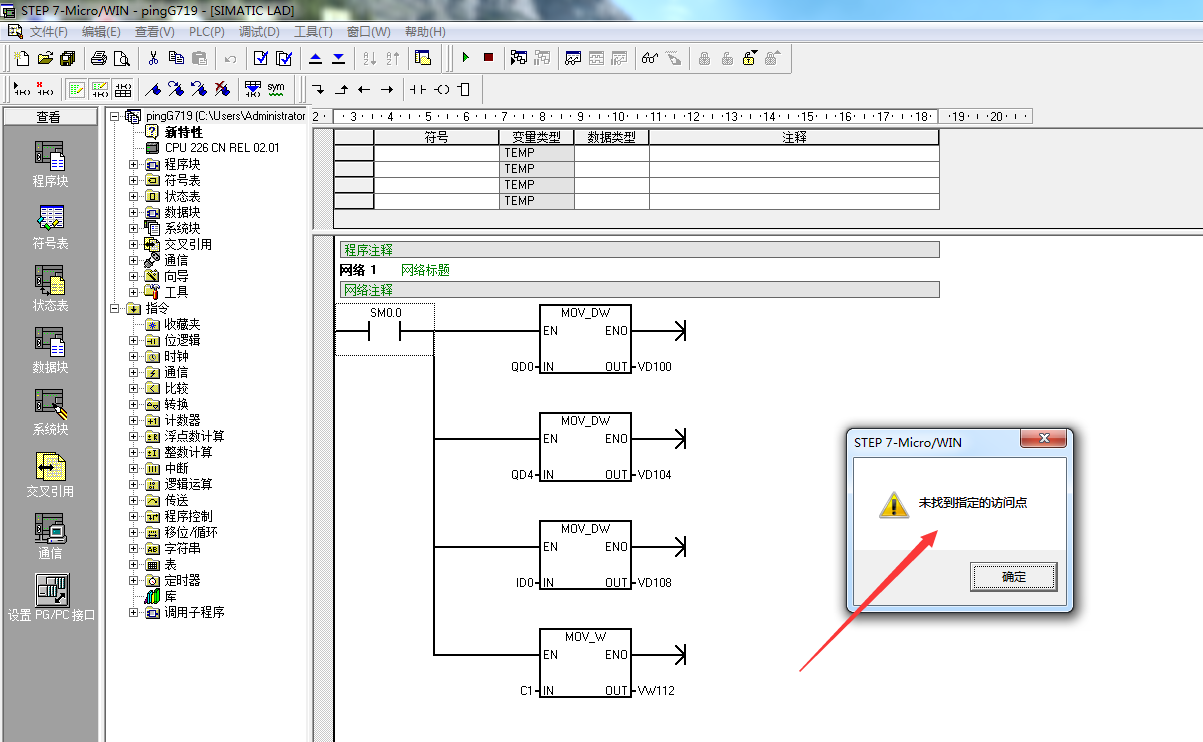Screen dimensions: 1203x742
Task: Select CPU 226 CN REL 02.01 tree item
Action: 222,148
